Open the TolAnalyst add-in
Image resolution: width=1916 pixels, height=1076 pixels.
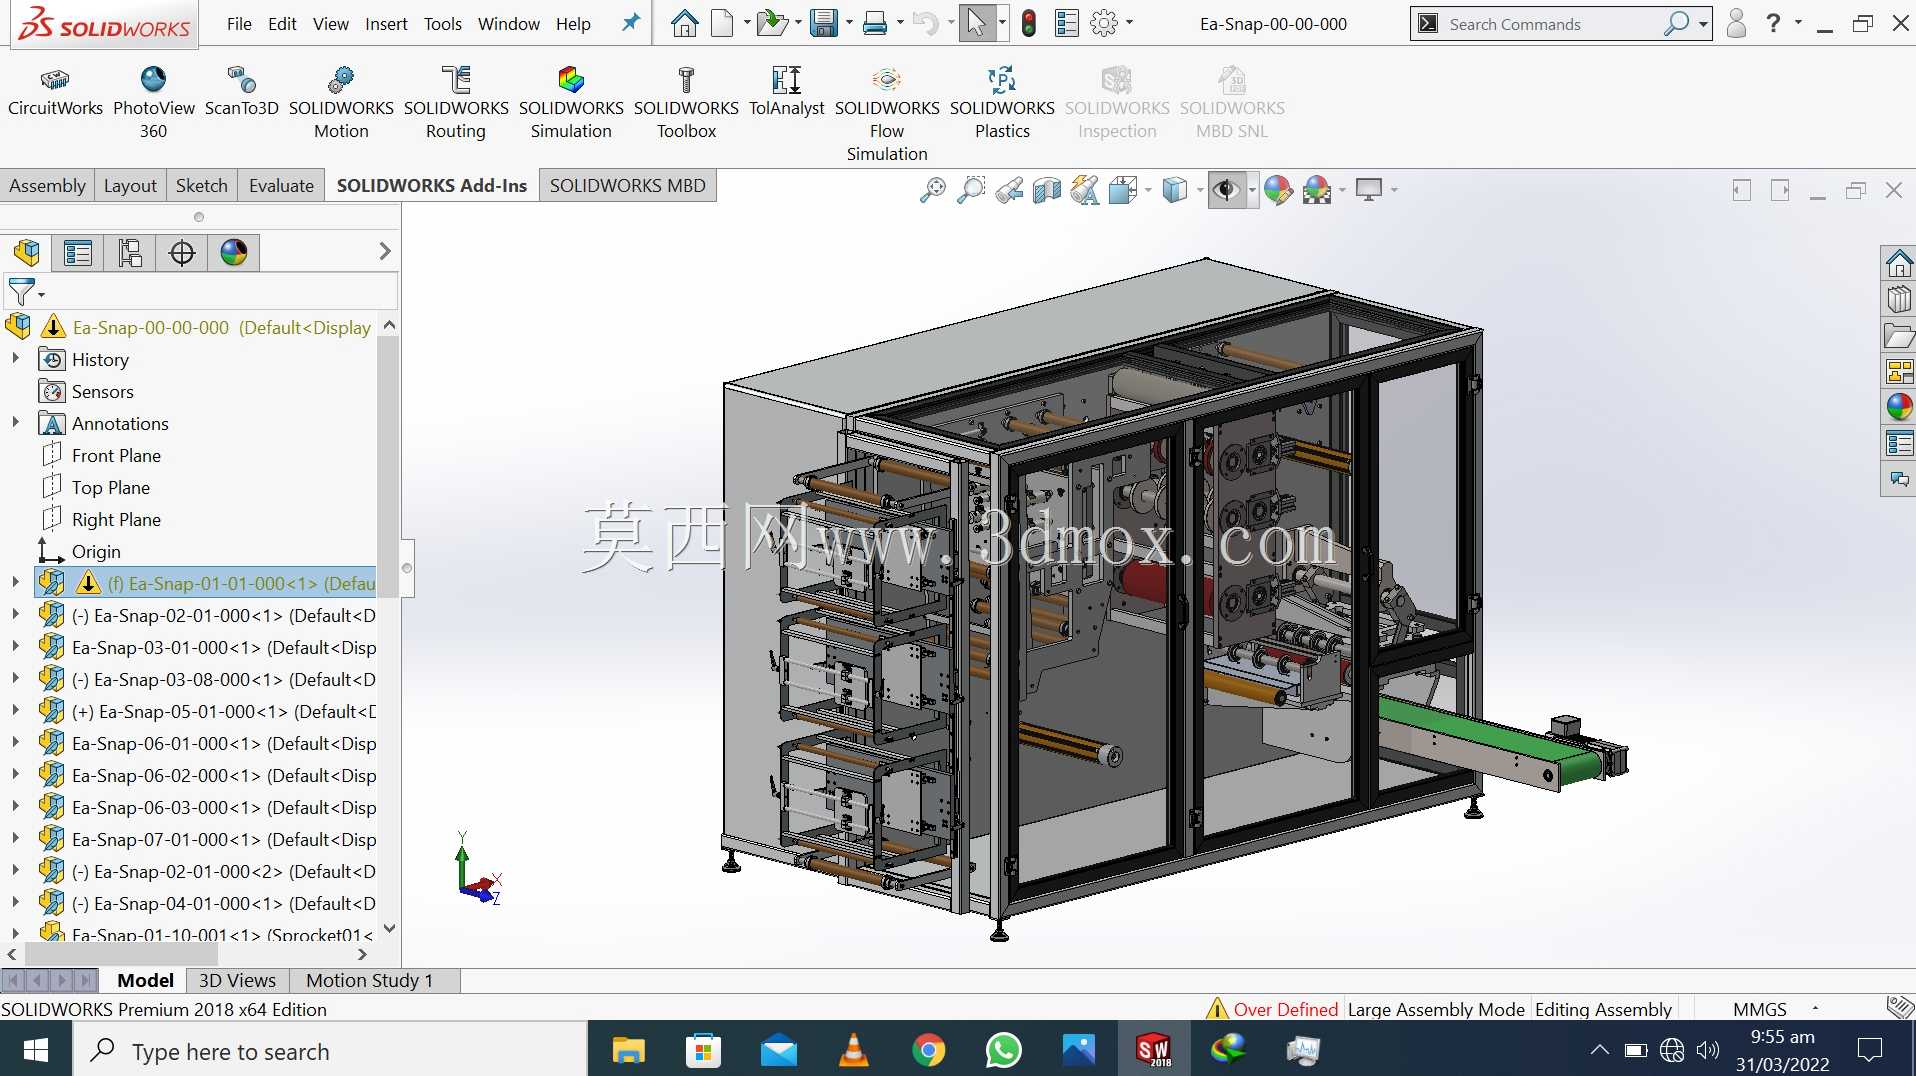(786, 92)
